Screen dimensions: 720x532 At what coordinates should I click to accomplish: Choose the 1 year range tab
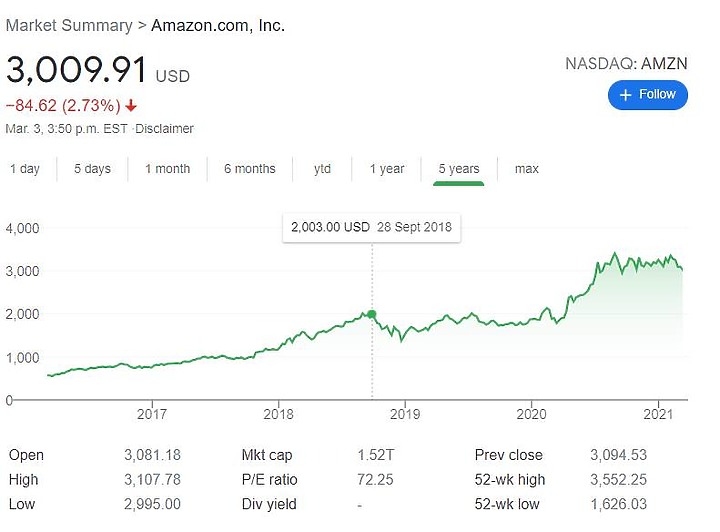click(387, 169)
